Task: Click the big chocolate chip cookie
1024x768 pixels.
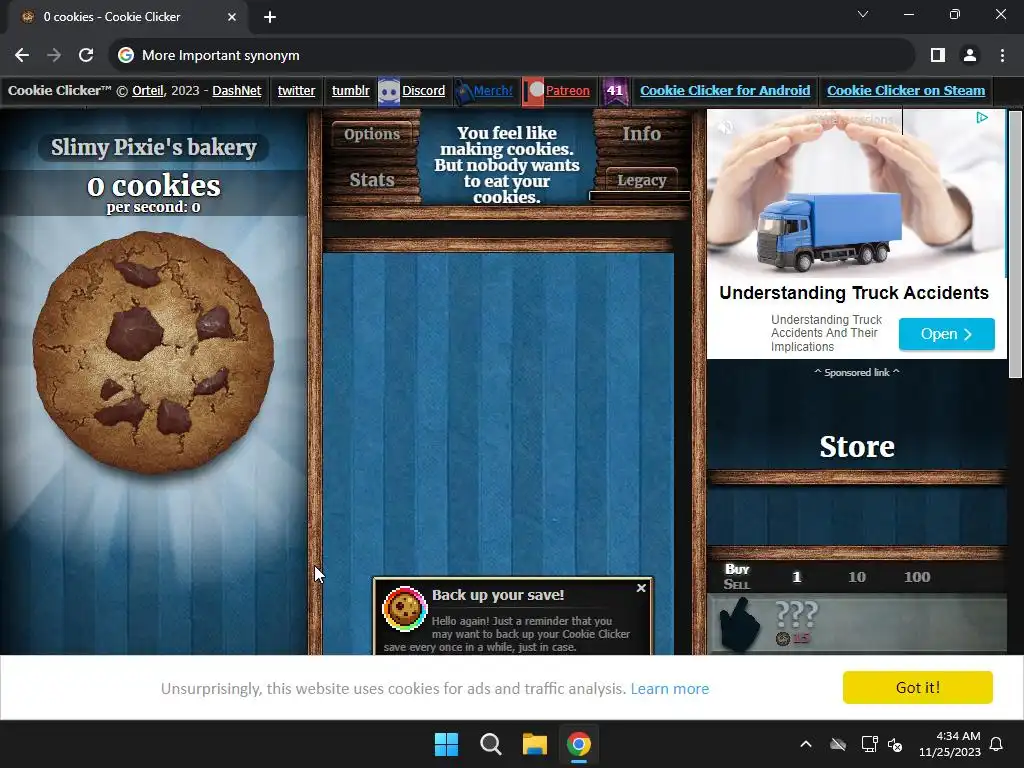Action: point(153,353)
